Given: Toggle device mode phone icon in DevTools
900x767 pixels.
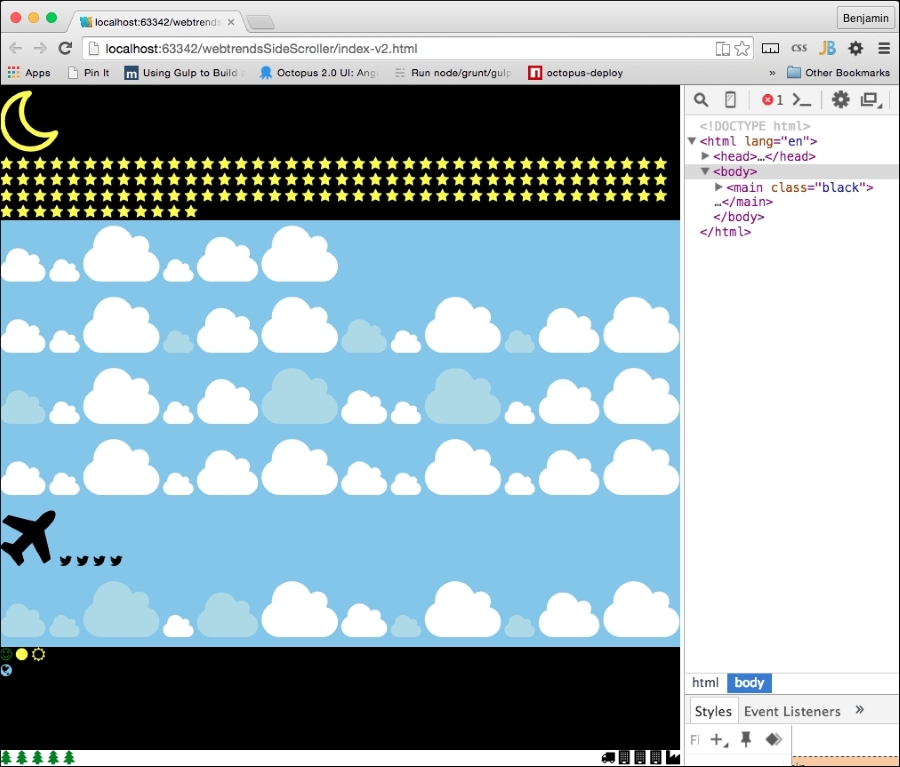Looking at the screenshot, I should (731, 100).
